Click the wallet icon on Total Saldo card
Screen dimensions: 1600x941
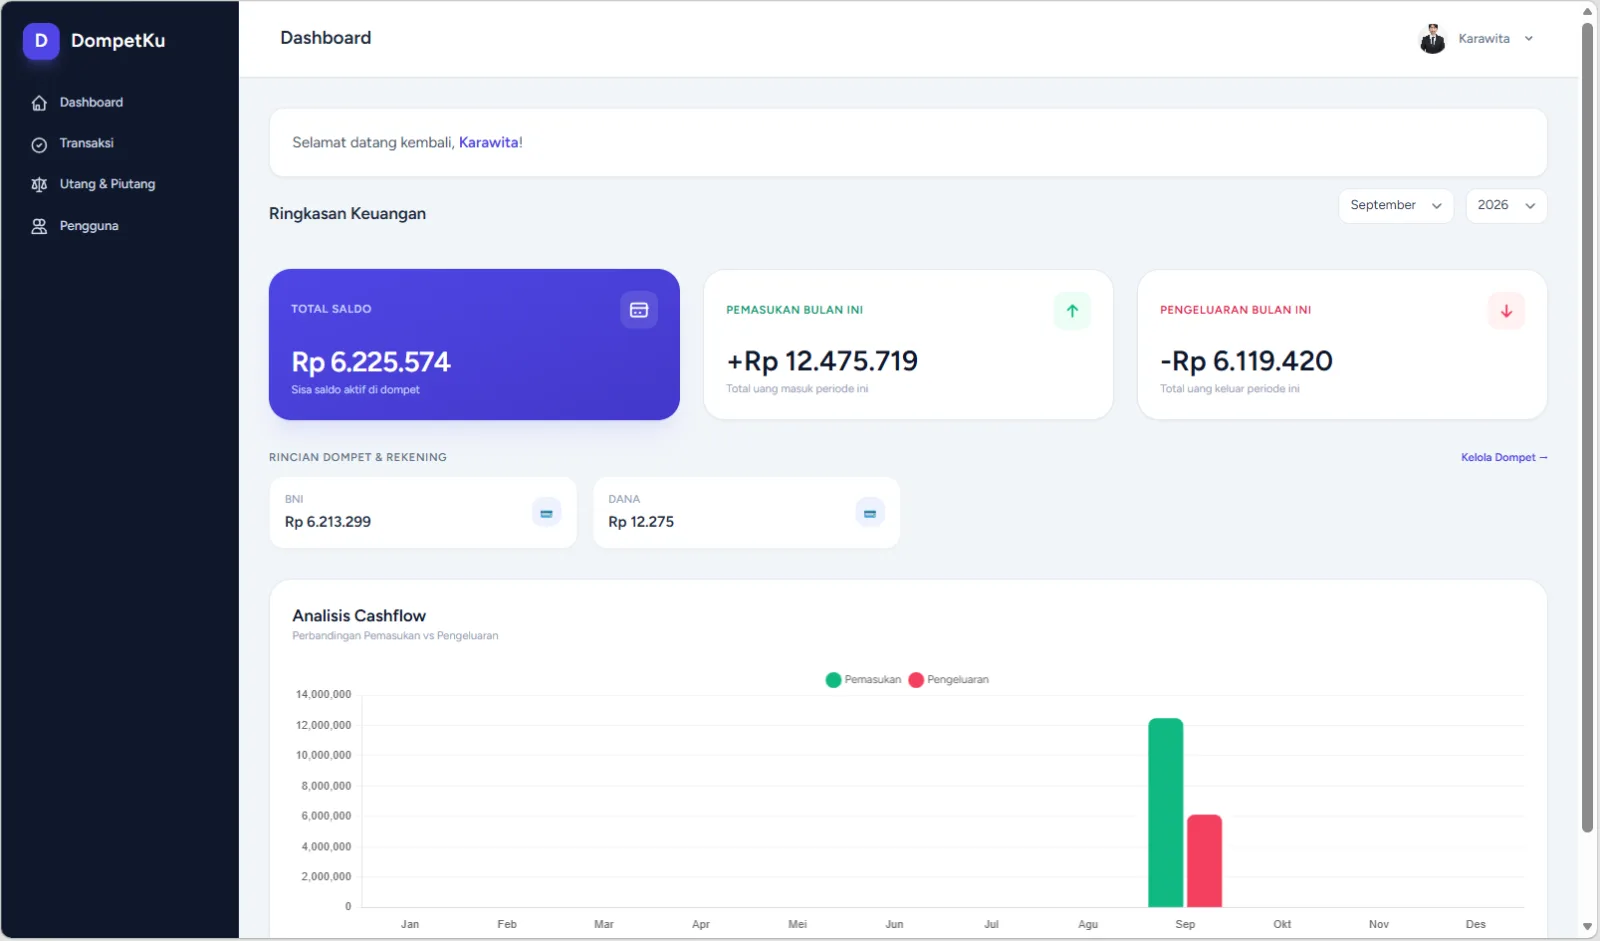click(x=639, y=310)
